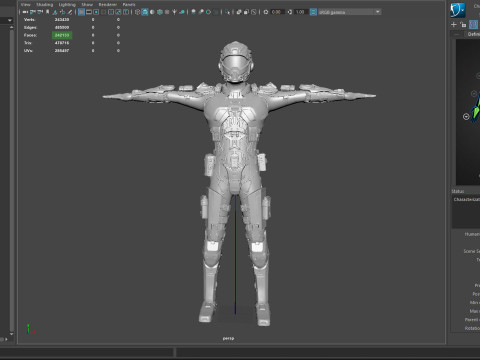Viewport: 480px width, 360px height.
Task: Click the circled arrow hand effector marker
Action: pos(466,117)
